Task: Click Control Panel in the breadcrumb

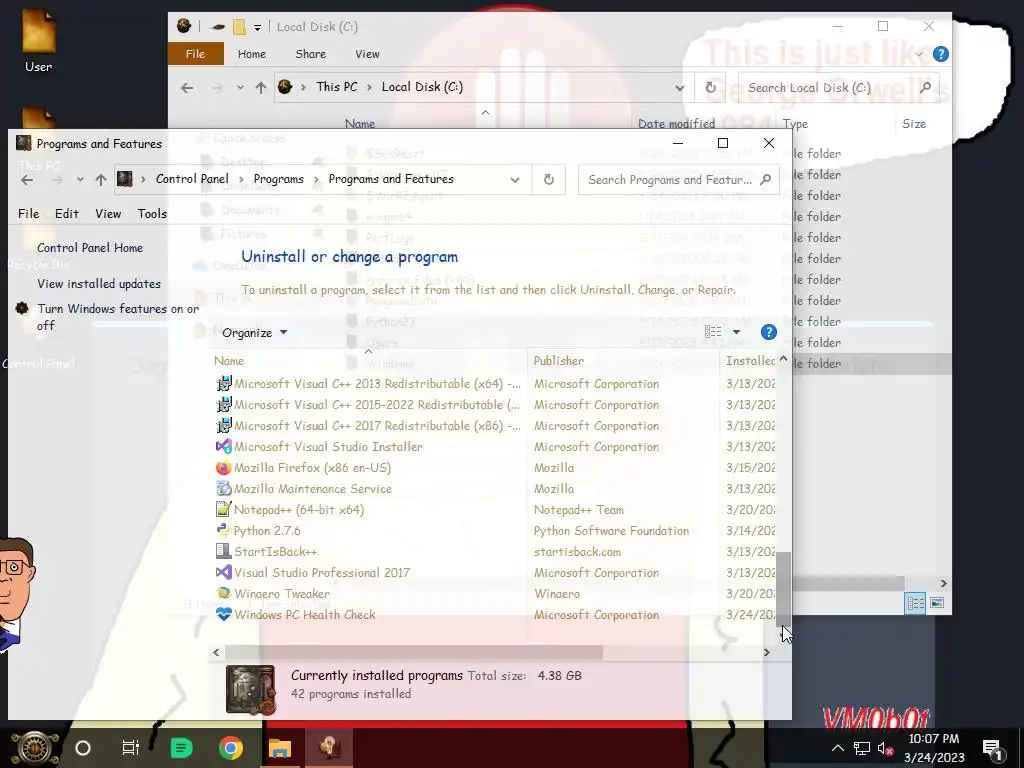Action: [192, 179]
